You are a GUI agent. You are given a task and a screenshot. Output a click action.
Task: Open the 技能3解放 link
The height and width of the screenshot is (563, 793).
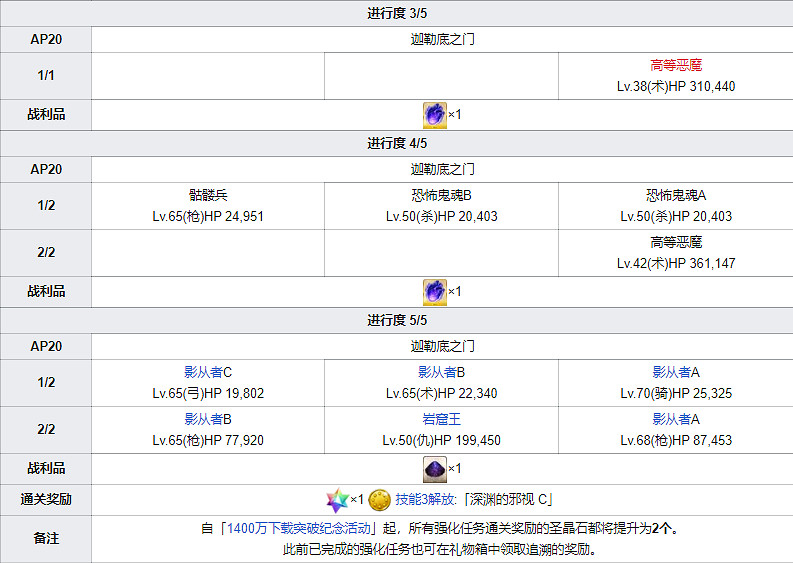pos(425,500)
